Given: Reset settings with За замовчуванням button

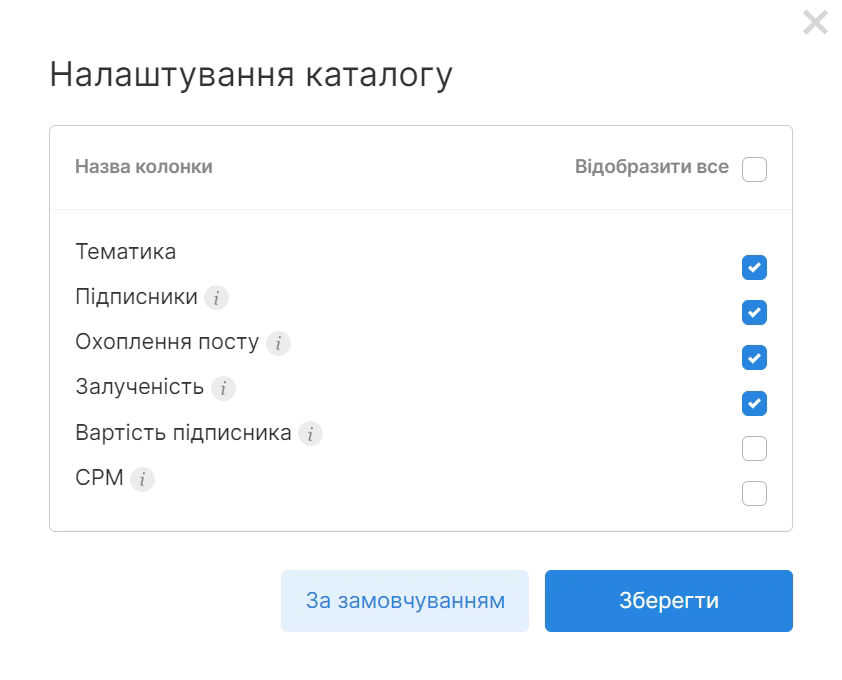Looking at the screenshot, I should pos(404,600).
